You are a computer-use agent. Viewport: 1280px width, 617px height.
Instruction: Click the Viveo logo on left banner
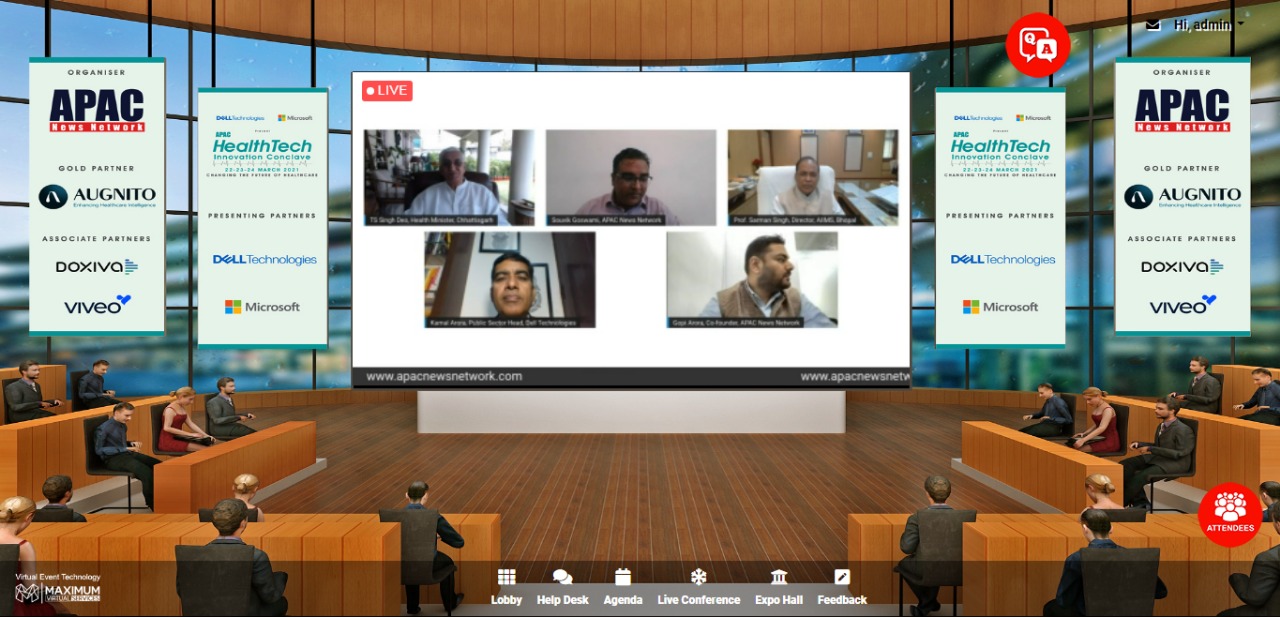click(97, 304)
